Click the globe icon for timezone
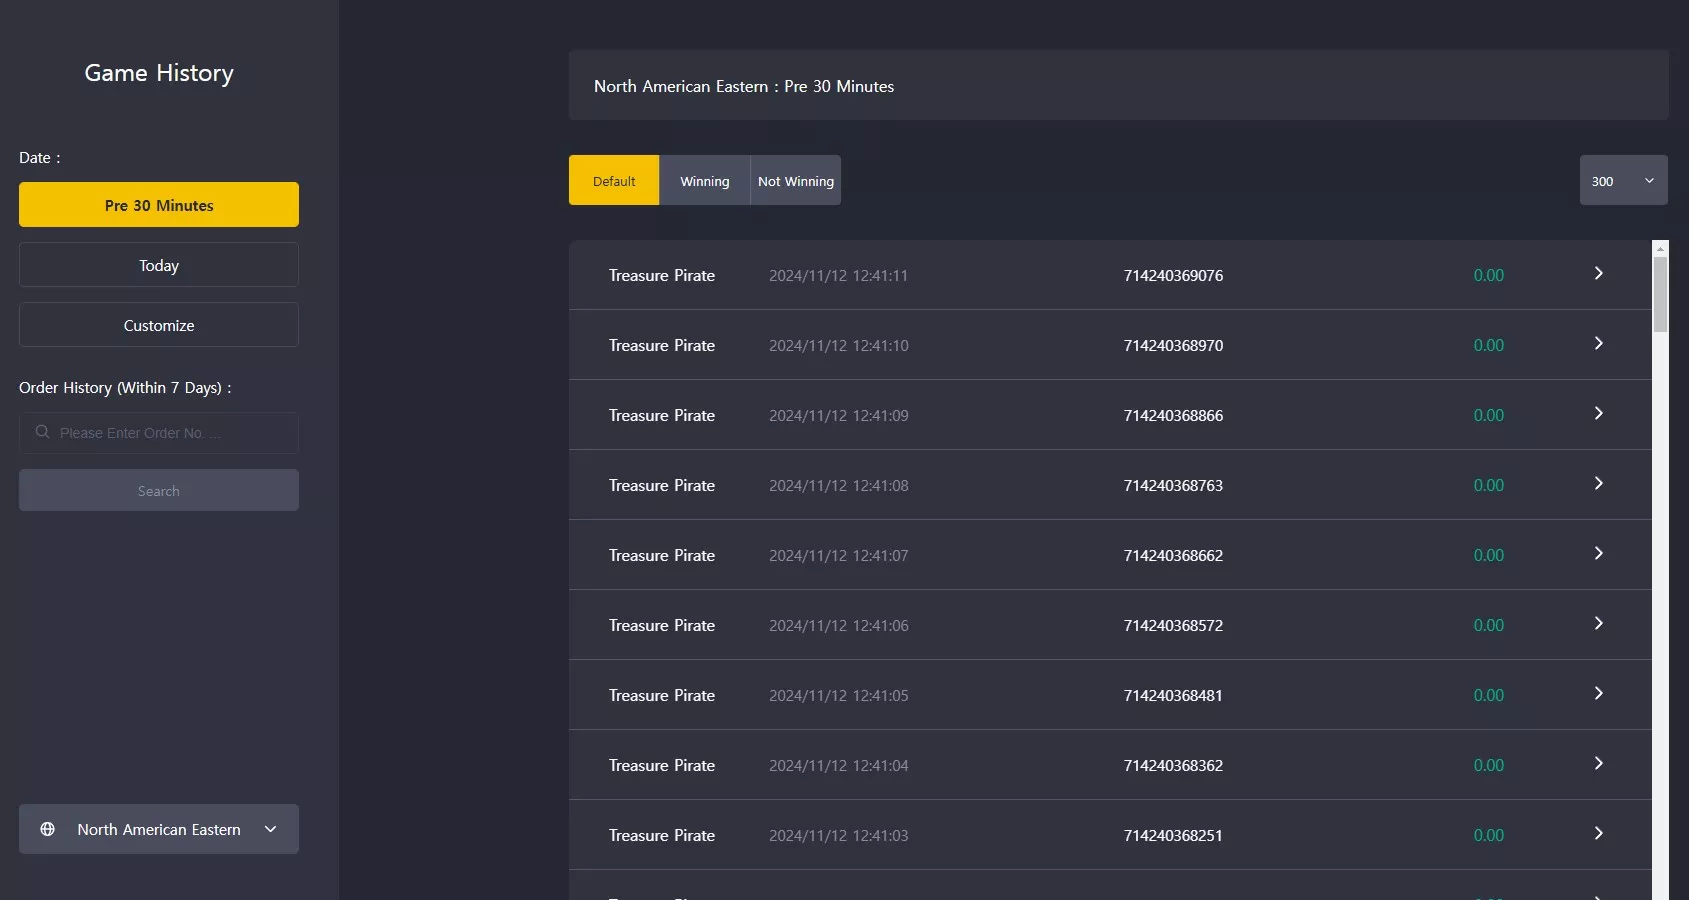1689x900 pixels. [x=47, y=829]
